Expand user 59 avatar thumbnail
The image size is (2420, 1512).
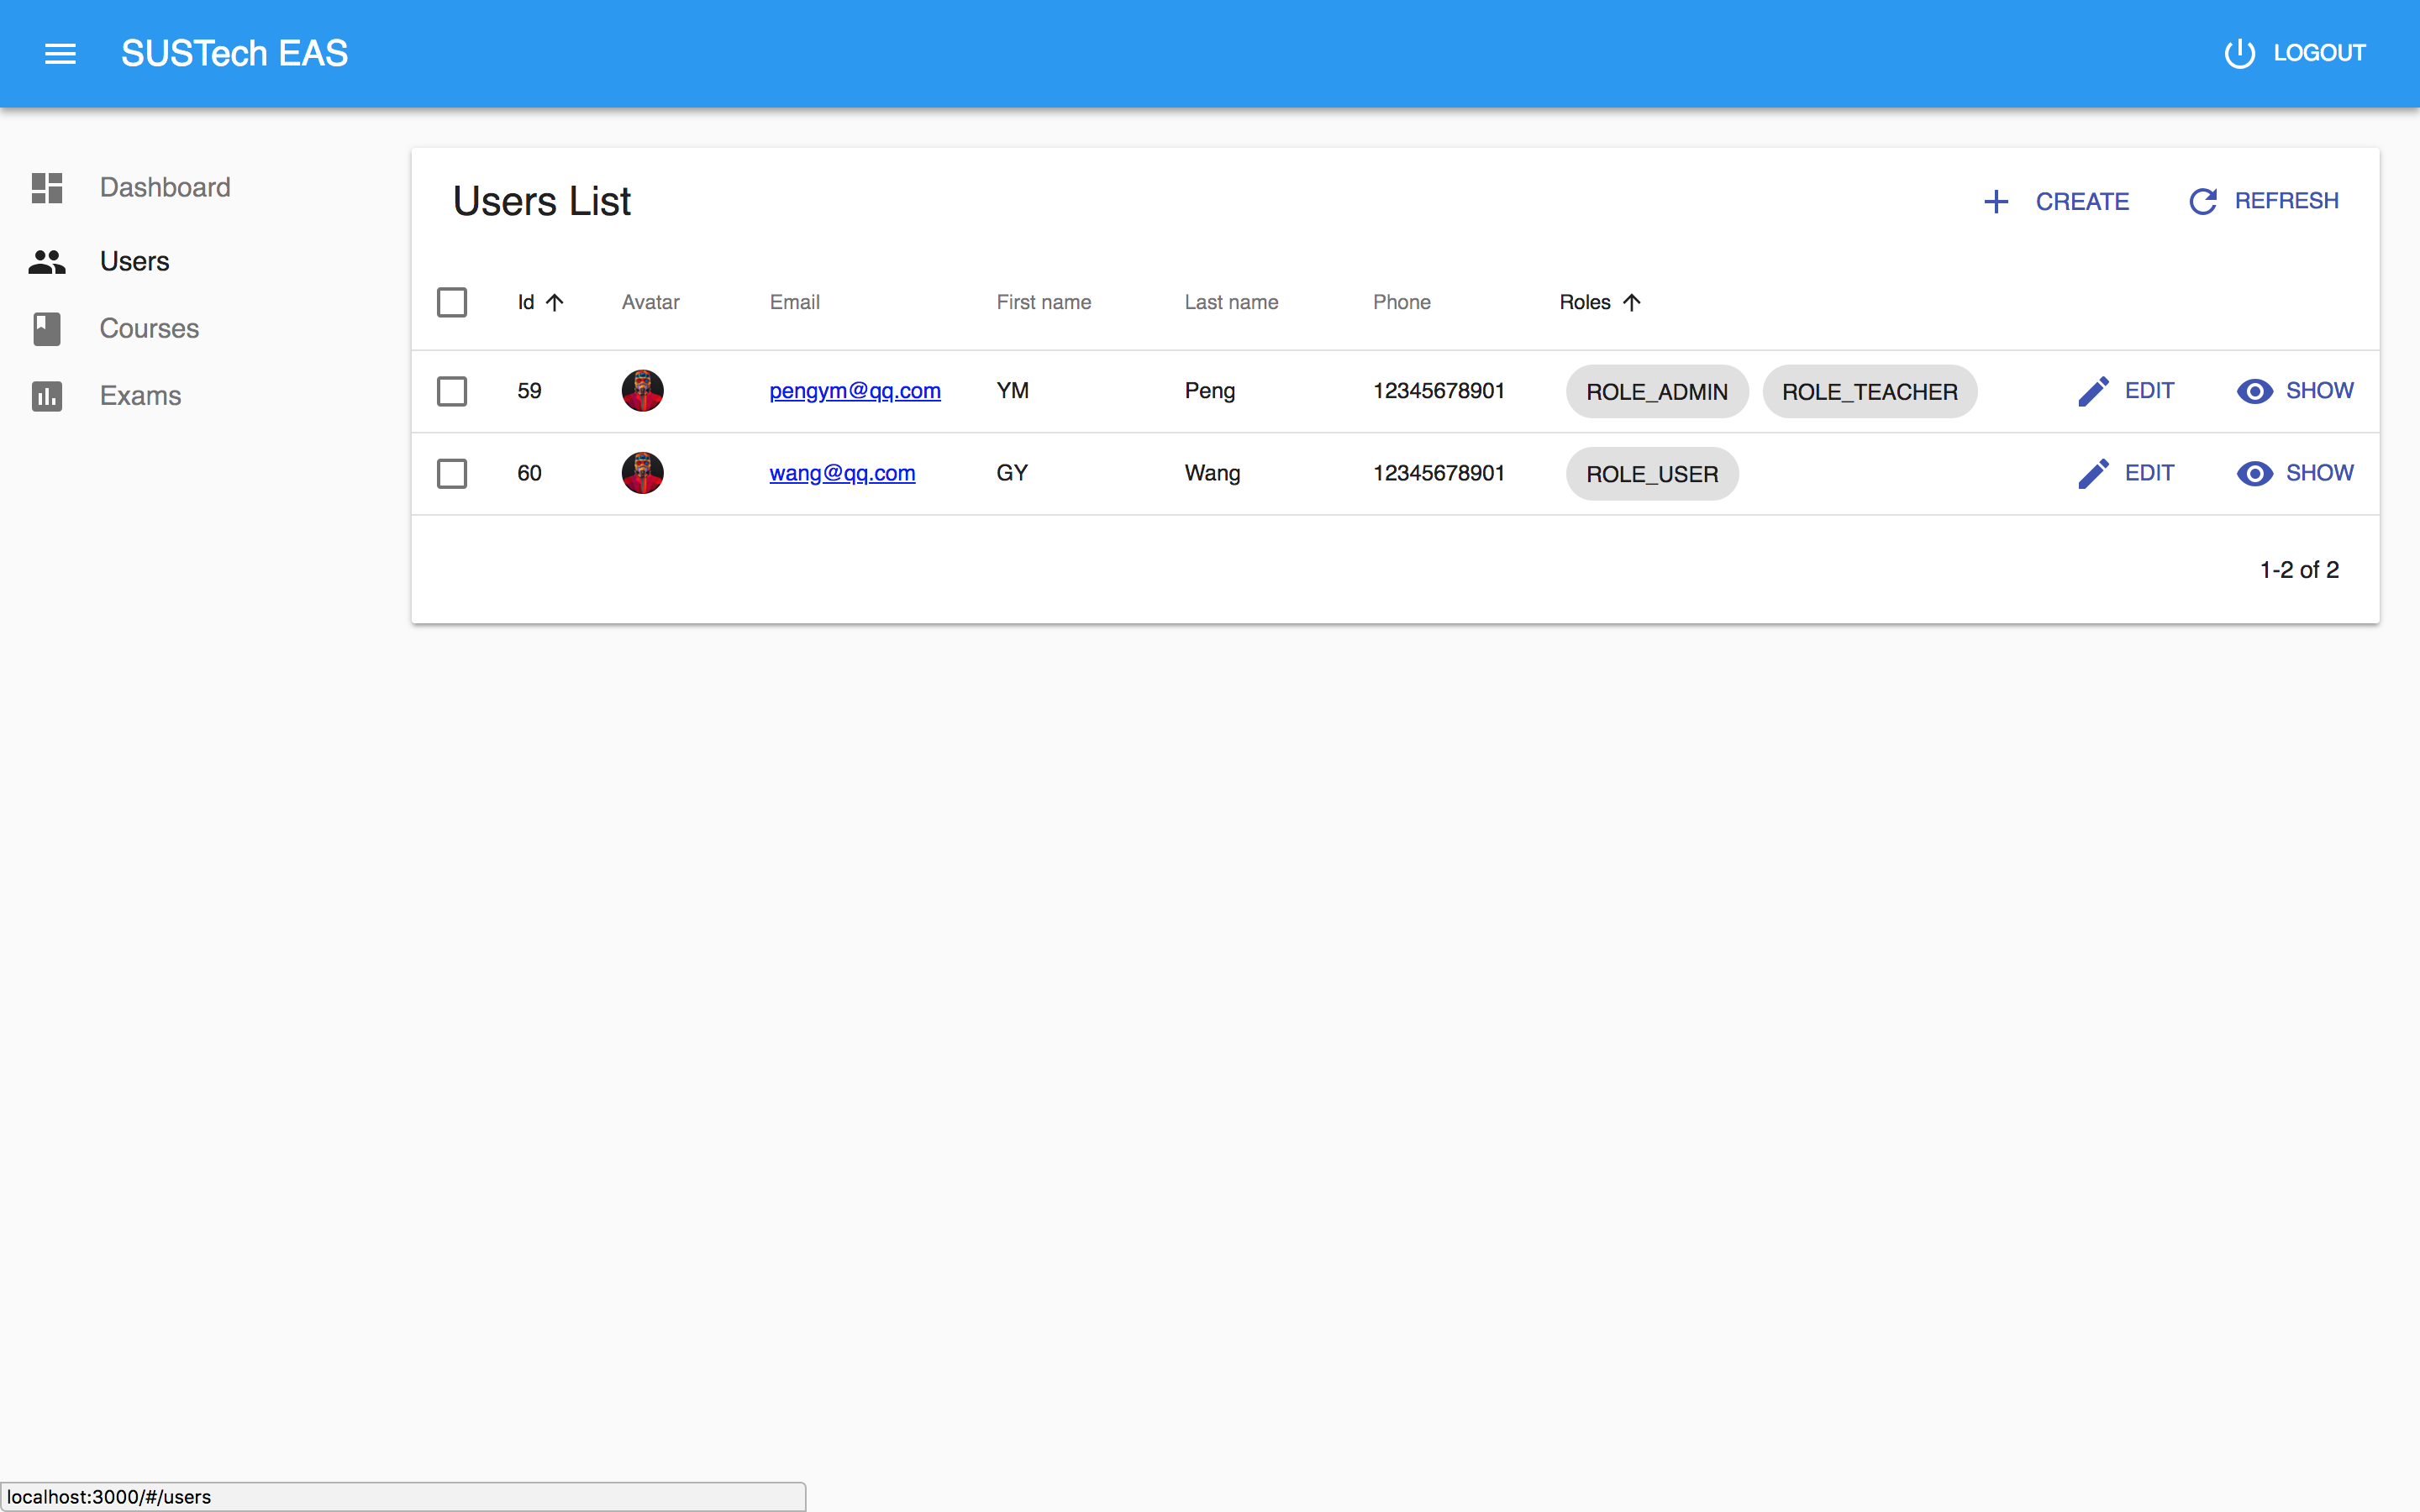point(643,391)
